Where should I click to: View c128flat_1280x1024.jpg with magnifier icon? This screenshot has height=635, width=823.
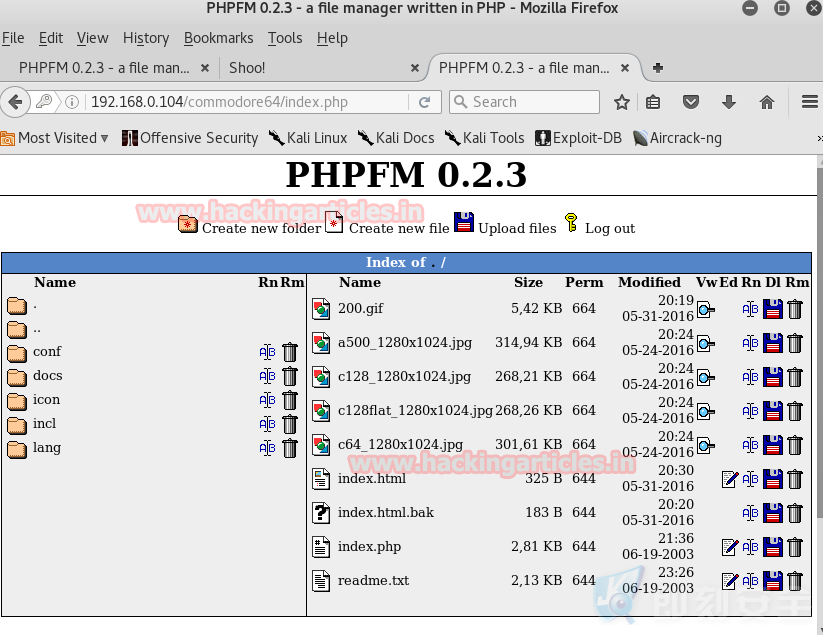click(x=705, y=411)
